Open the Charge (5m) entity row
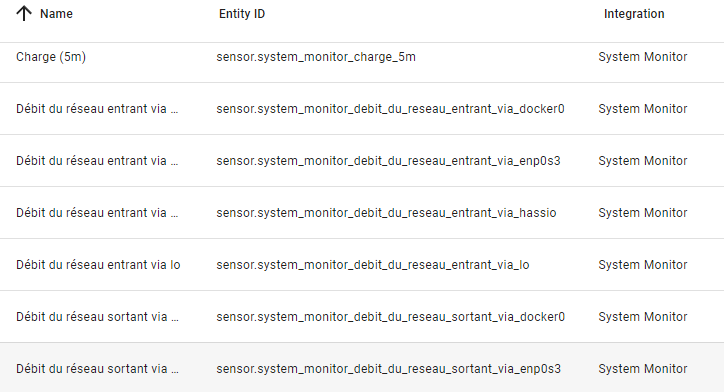The width and height of the screenshot is (724, 392). [x=362, y=57]
